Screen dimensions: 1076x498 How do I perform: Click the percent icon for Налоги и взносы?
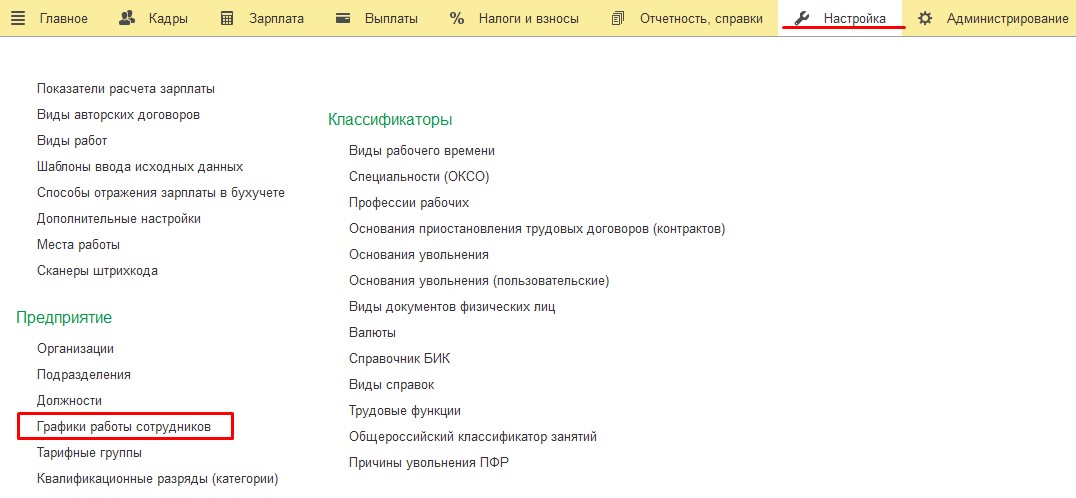coord(457,19)
